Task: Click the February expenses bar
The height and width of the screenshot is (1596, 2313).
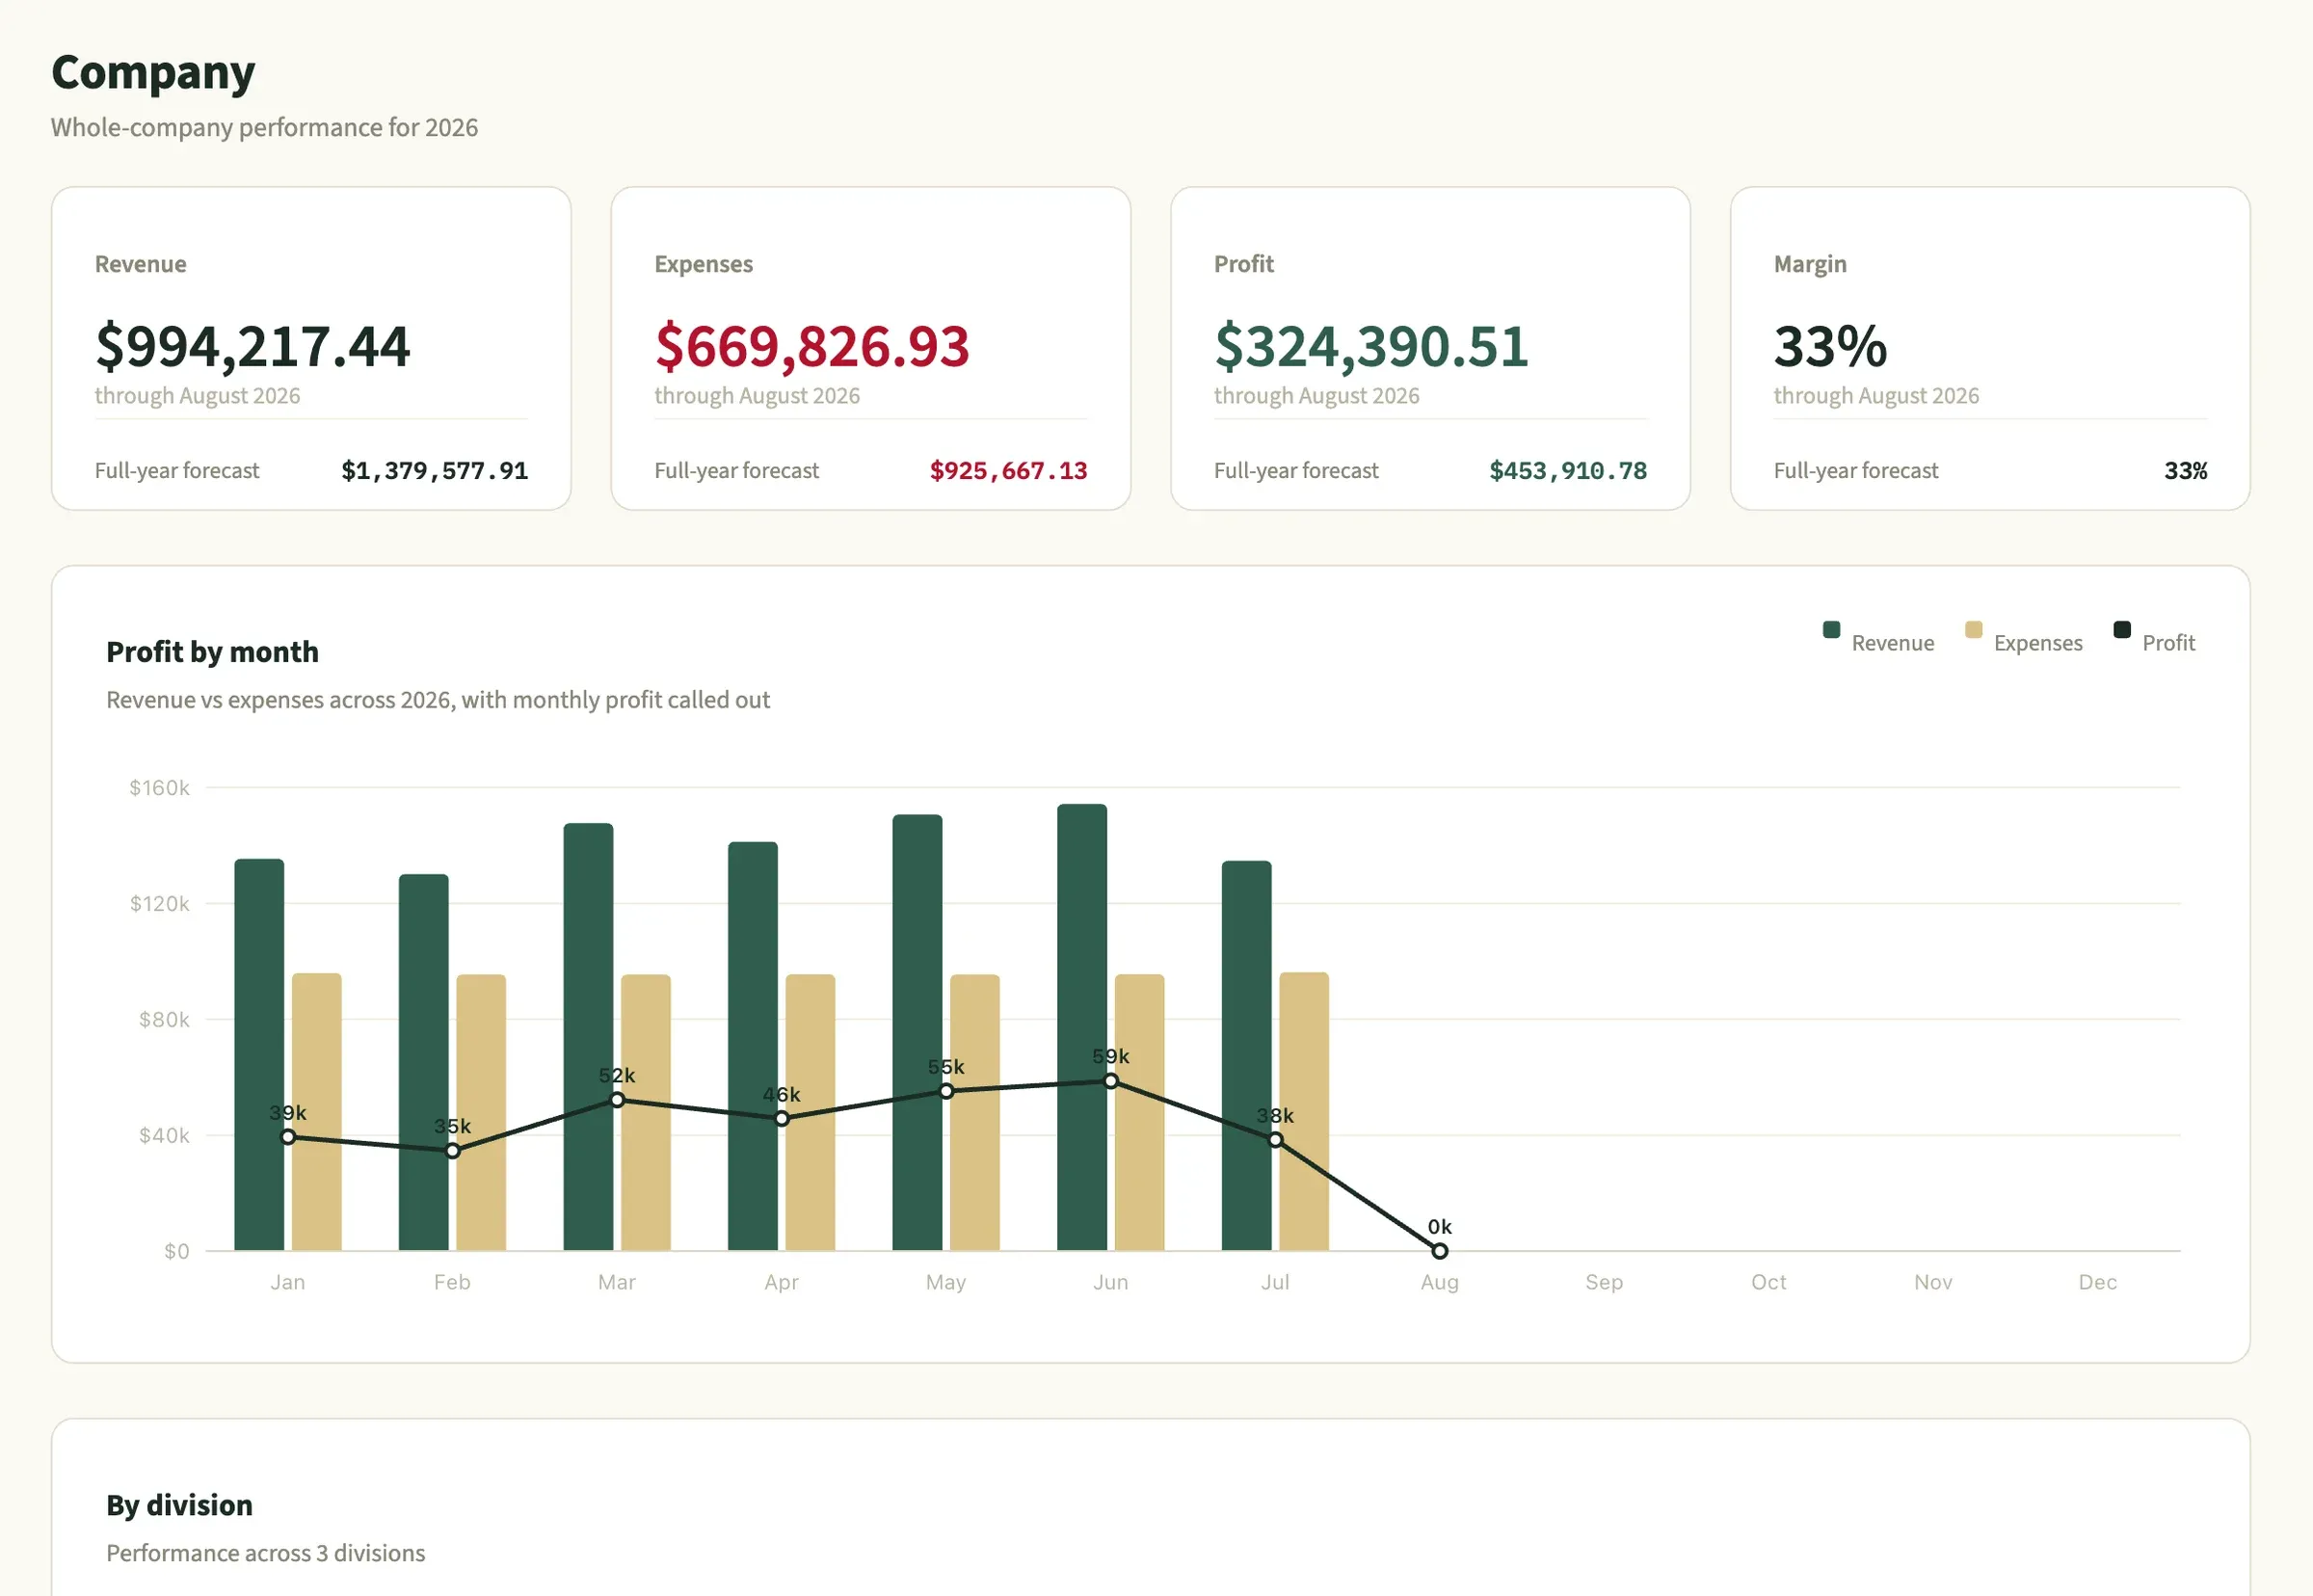Action: (481, 1112)
